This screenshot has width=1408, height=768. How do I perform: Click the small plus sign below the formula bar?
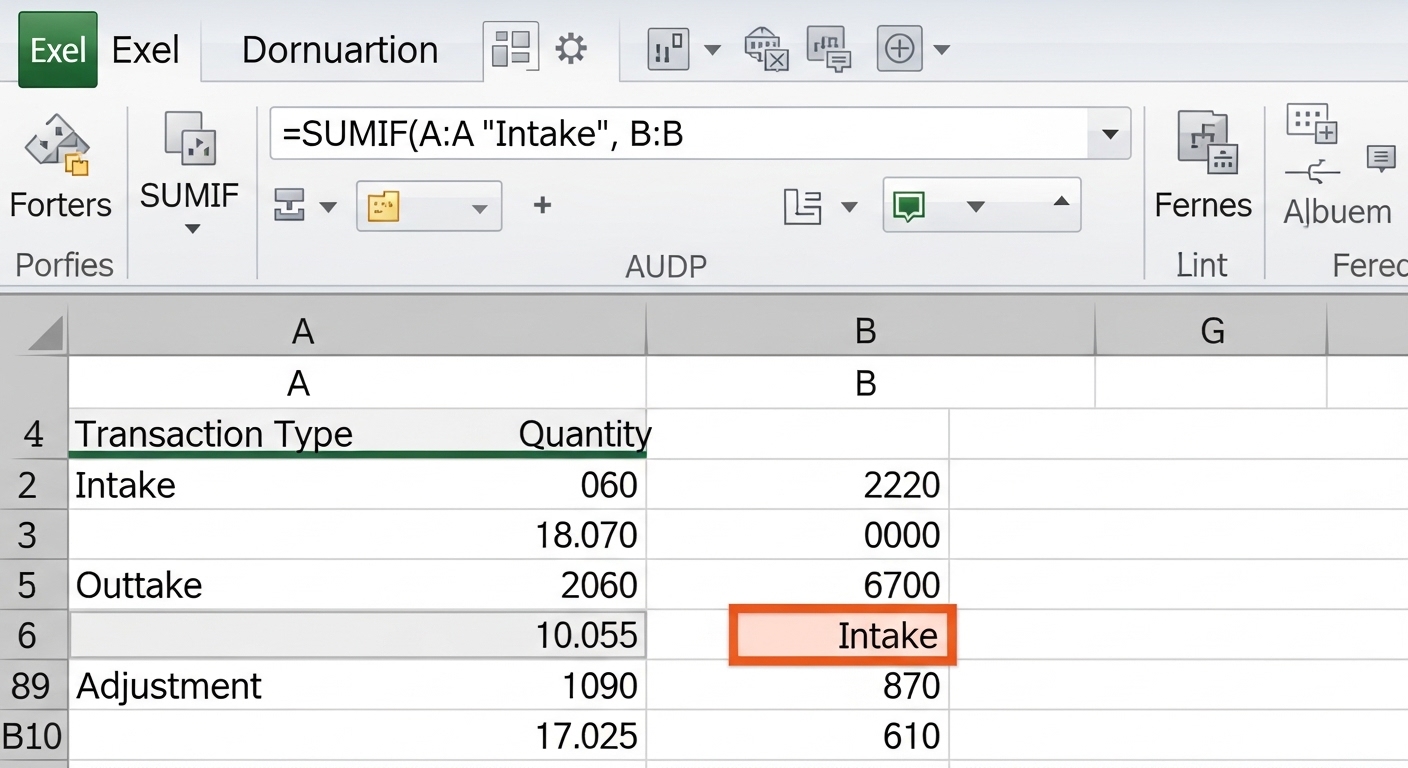coord(542,205)
